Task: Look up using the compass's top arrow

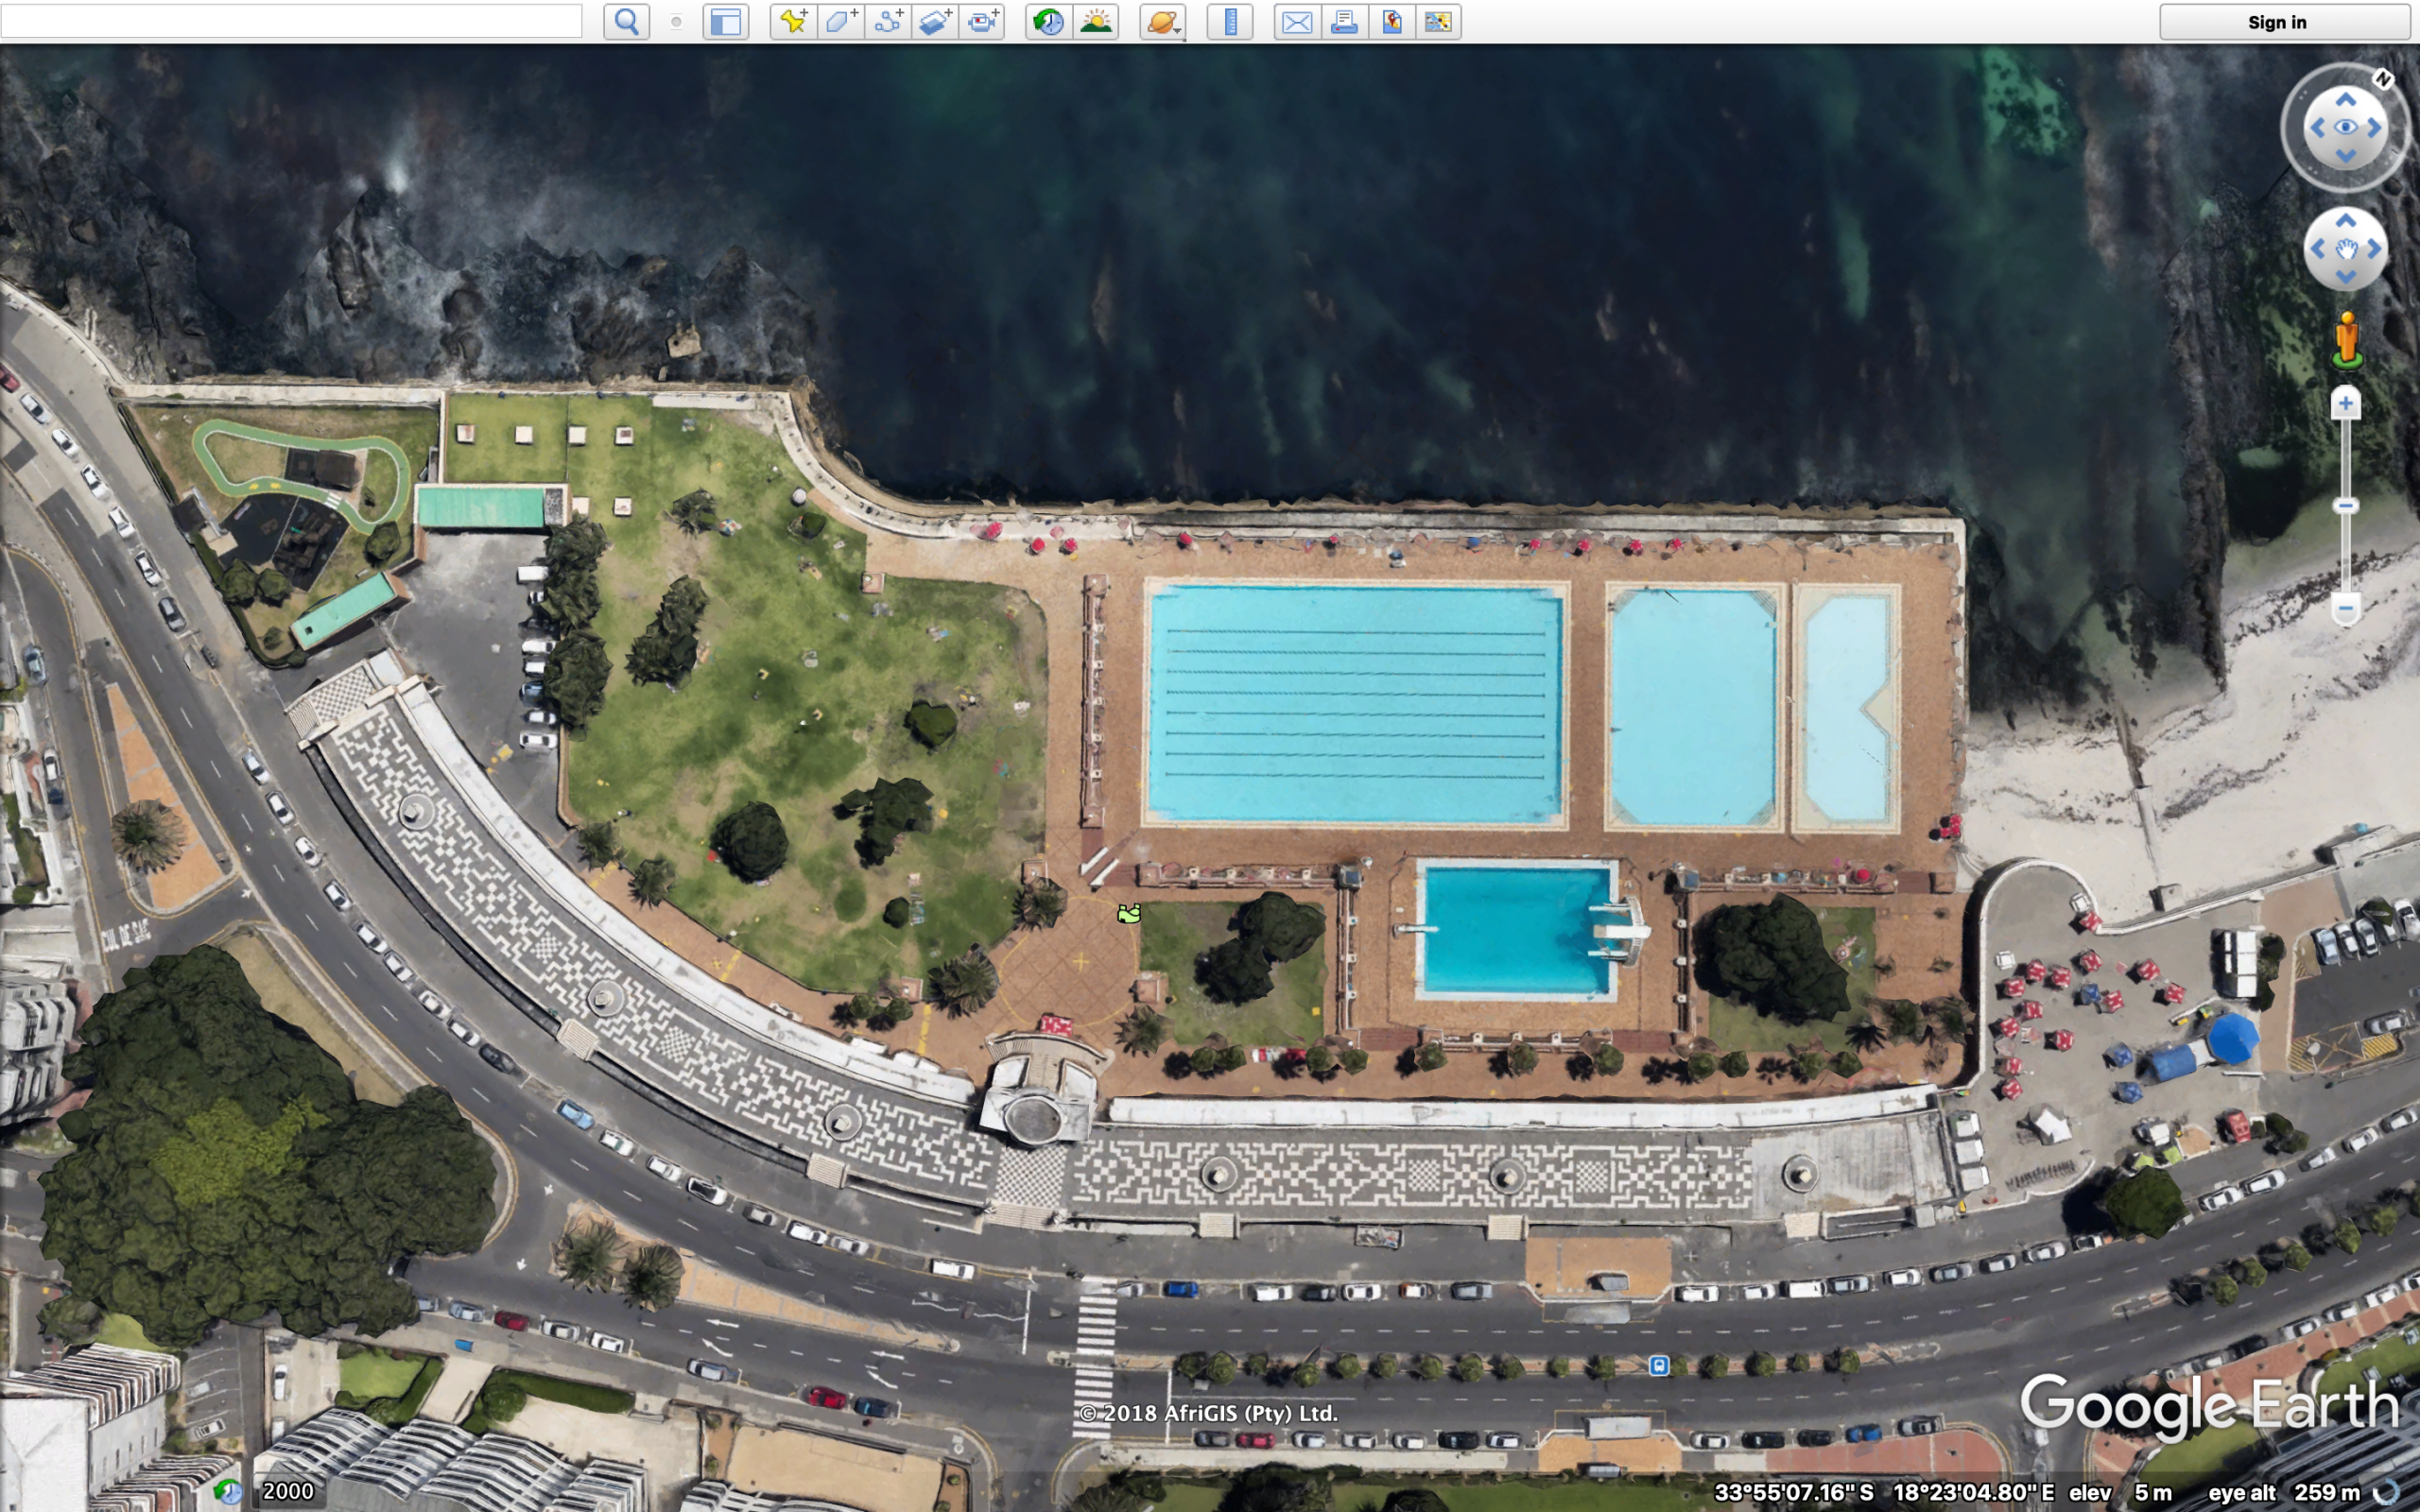Action: [2346, 99]
